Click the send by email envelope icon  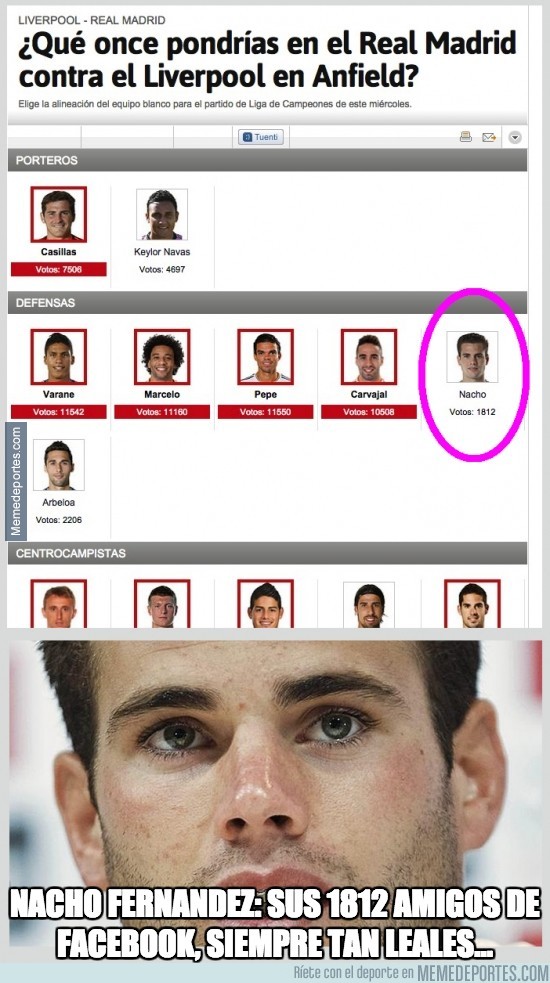(x=489, y=137)
